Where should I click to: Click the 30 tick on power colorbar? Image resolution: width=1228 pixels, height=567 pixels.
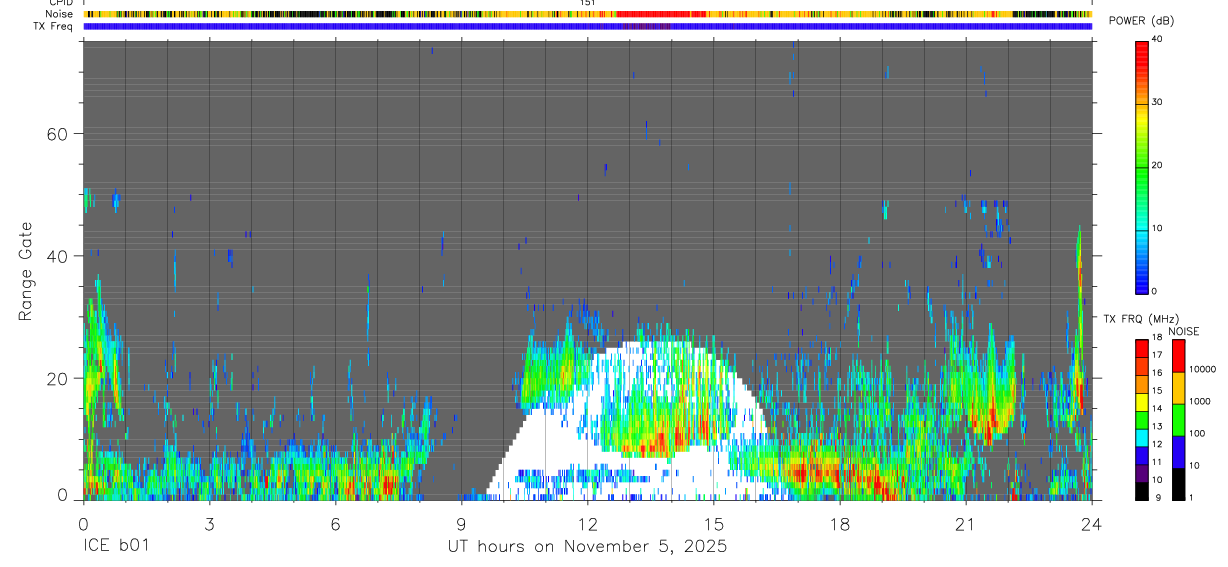pos(1156,102)
